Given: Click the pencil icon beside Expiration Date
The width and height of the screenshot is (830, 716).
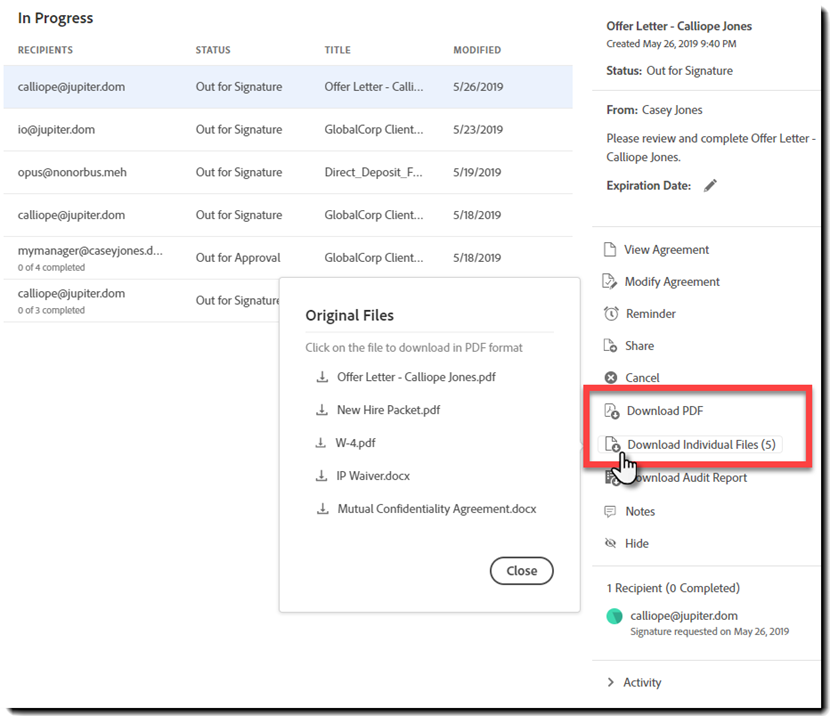Looking at the screenshot, I should point(710,185).
